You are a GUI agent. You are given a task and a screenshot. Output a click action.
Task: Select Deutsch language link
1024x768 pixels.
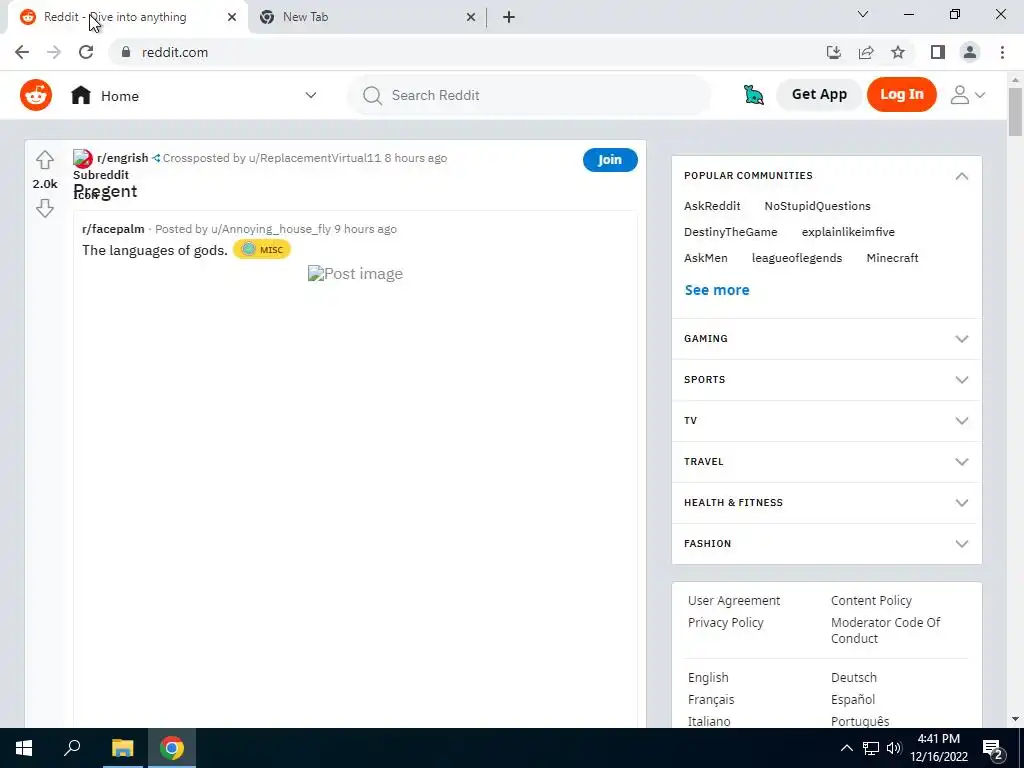(x=854, y=678)
